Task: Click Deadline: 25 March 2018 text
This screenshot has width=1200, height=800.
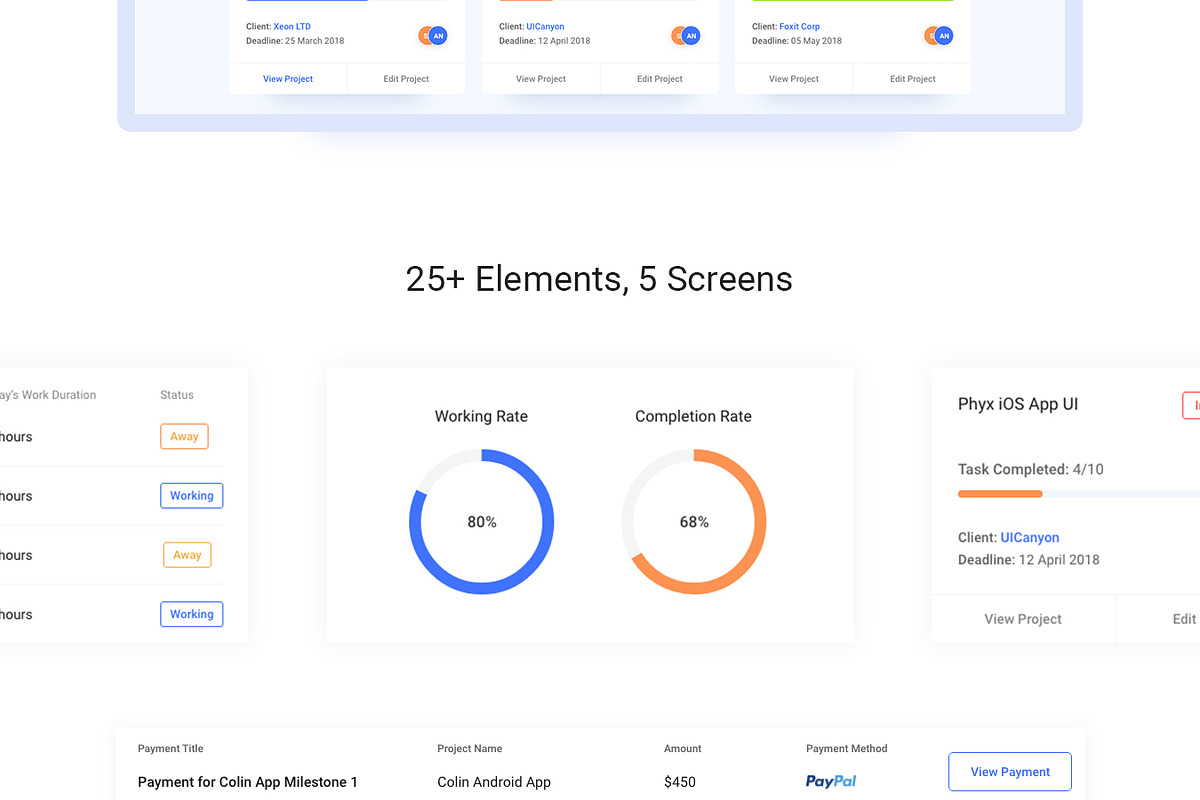Action: tap(295, 41)
